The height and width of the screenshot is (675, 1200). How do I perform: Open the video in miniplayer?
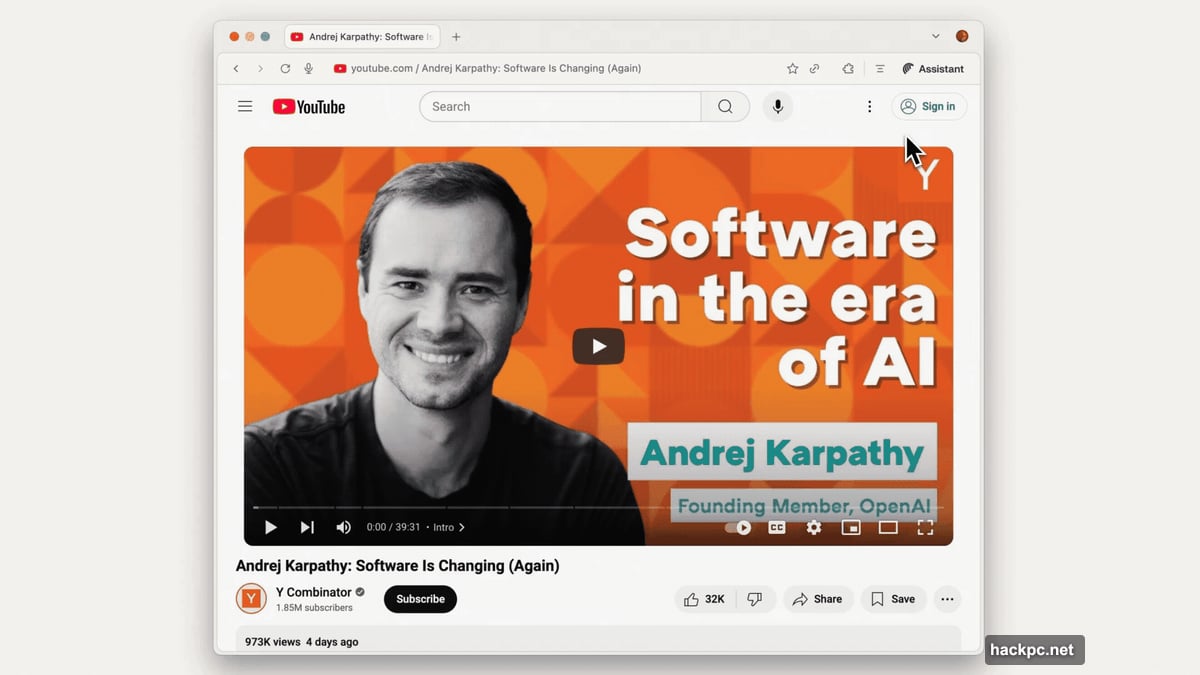coord(851,527)
